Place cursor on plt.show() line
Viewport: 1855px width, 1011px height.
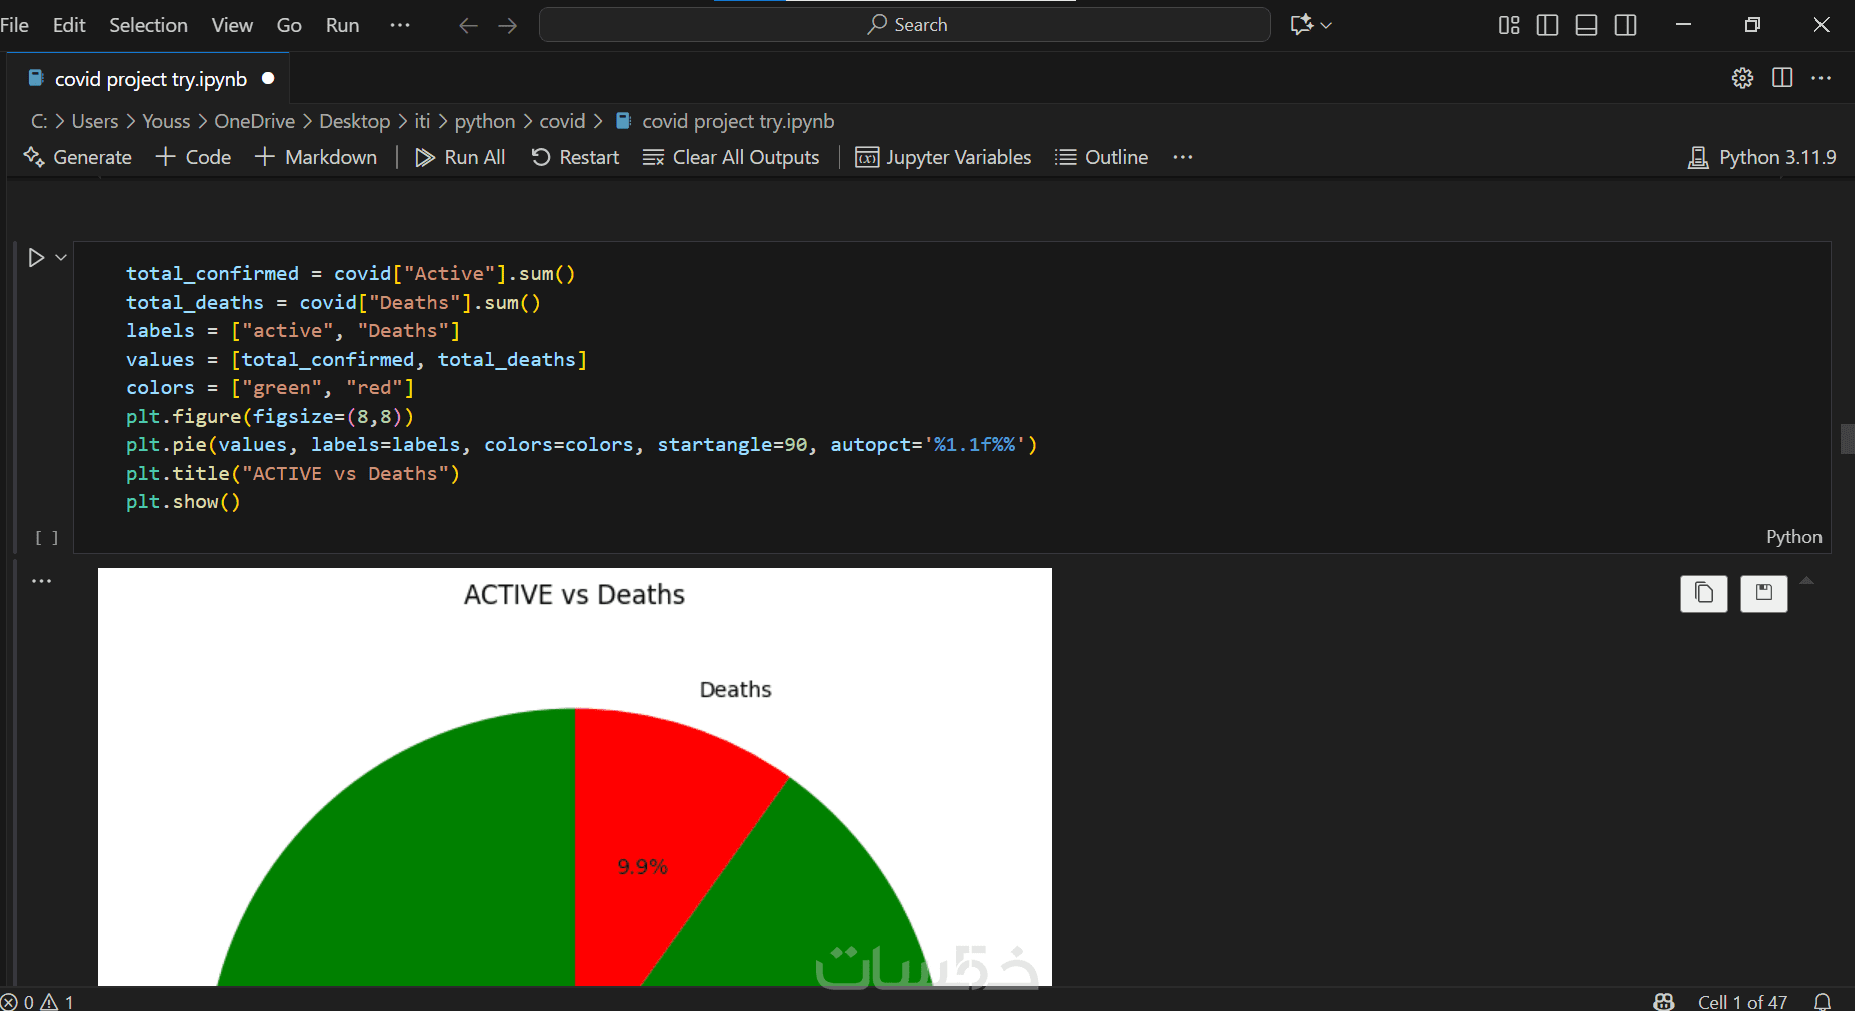183,502
